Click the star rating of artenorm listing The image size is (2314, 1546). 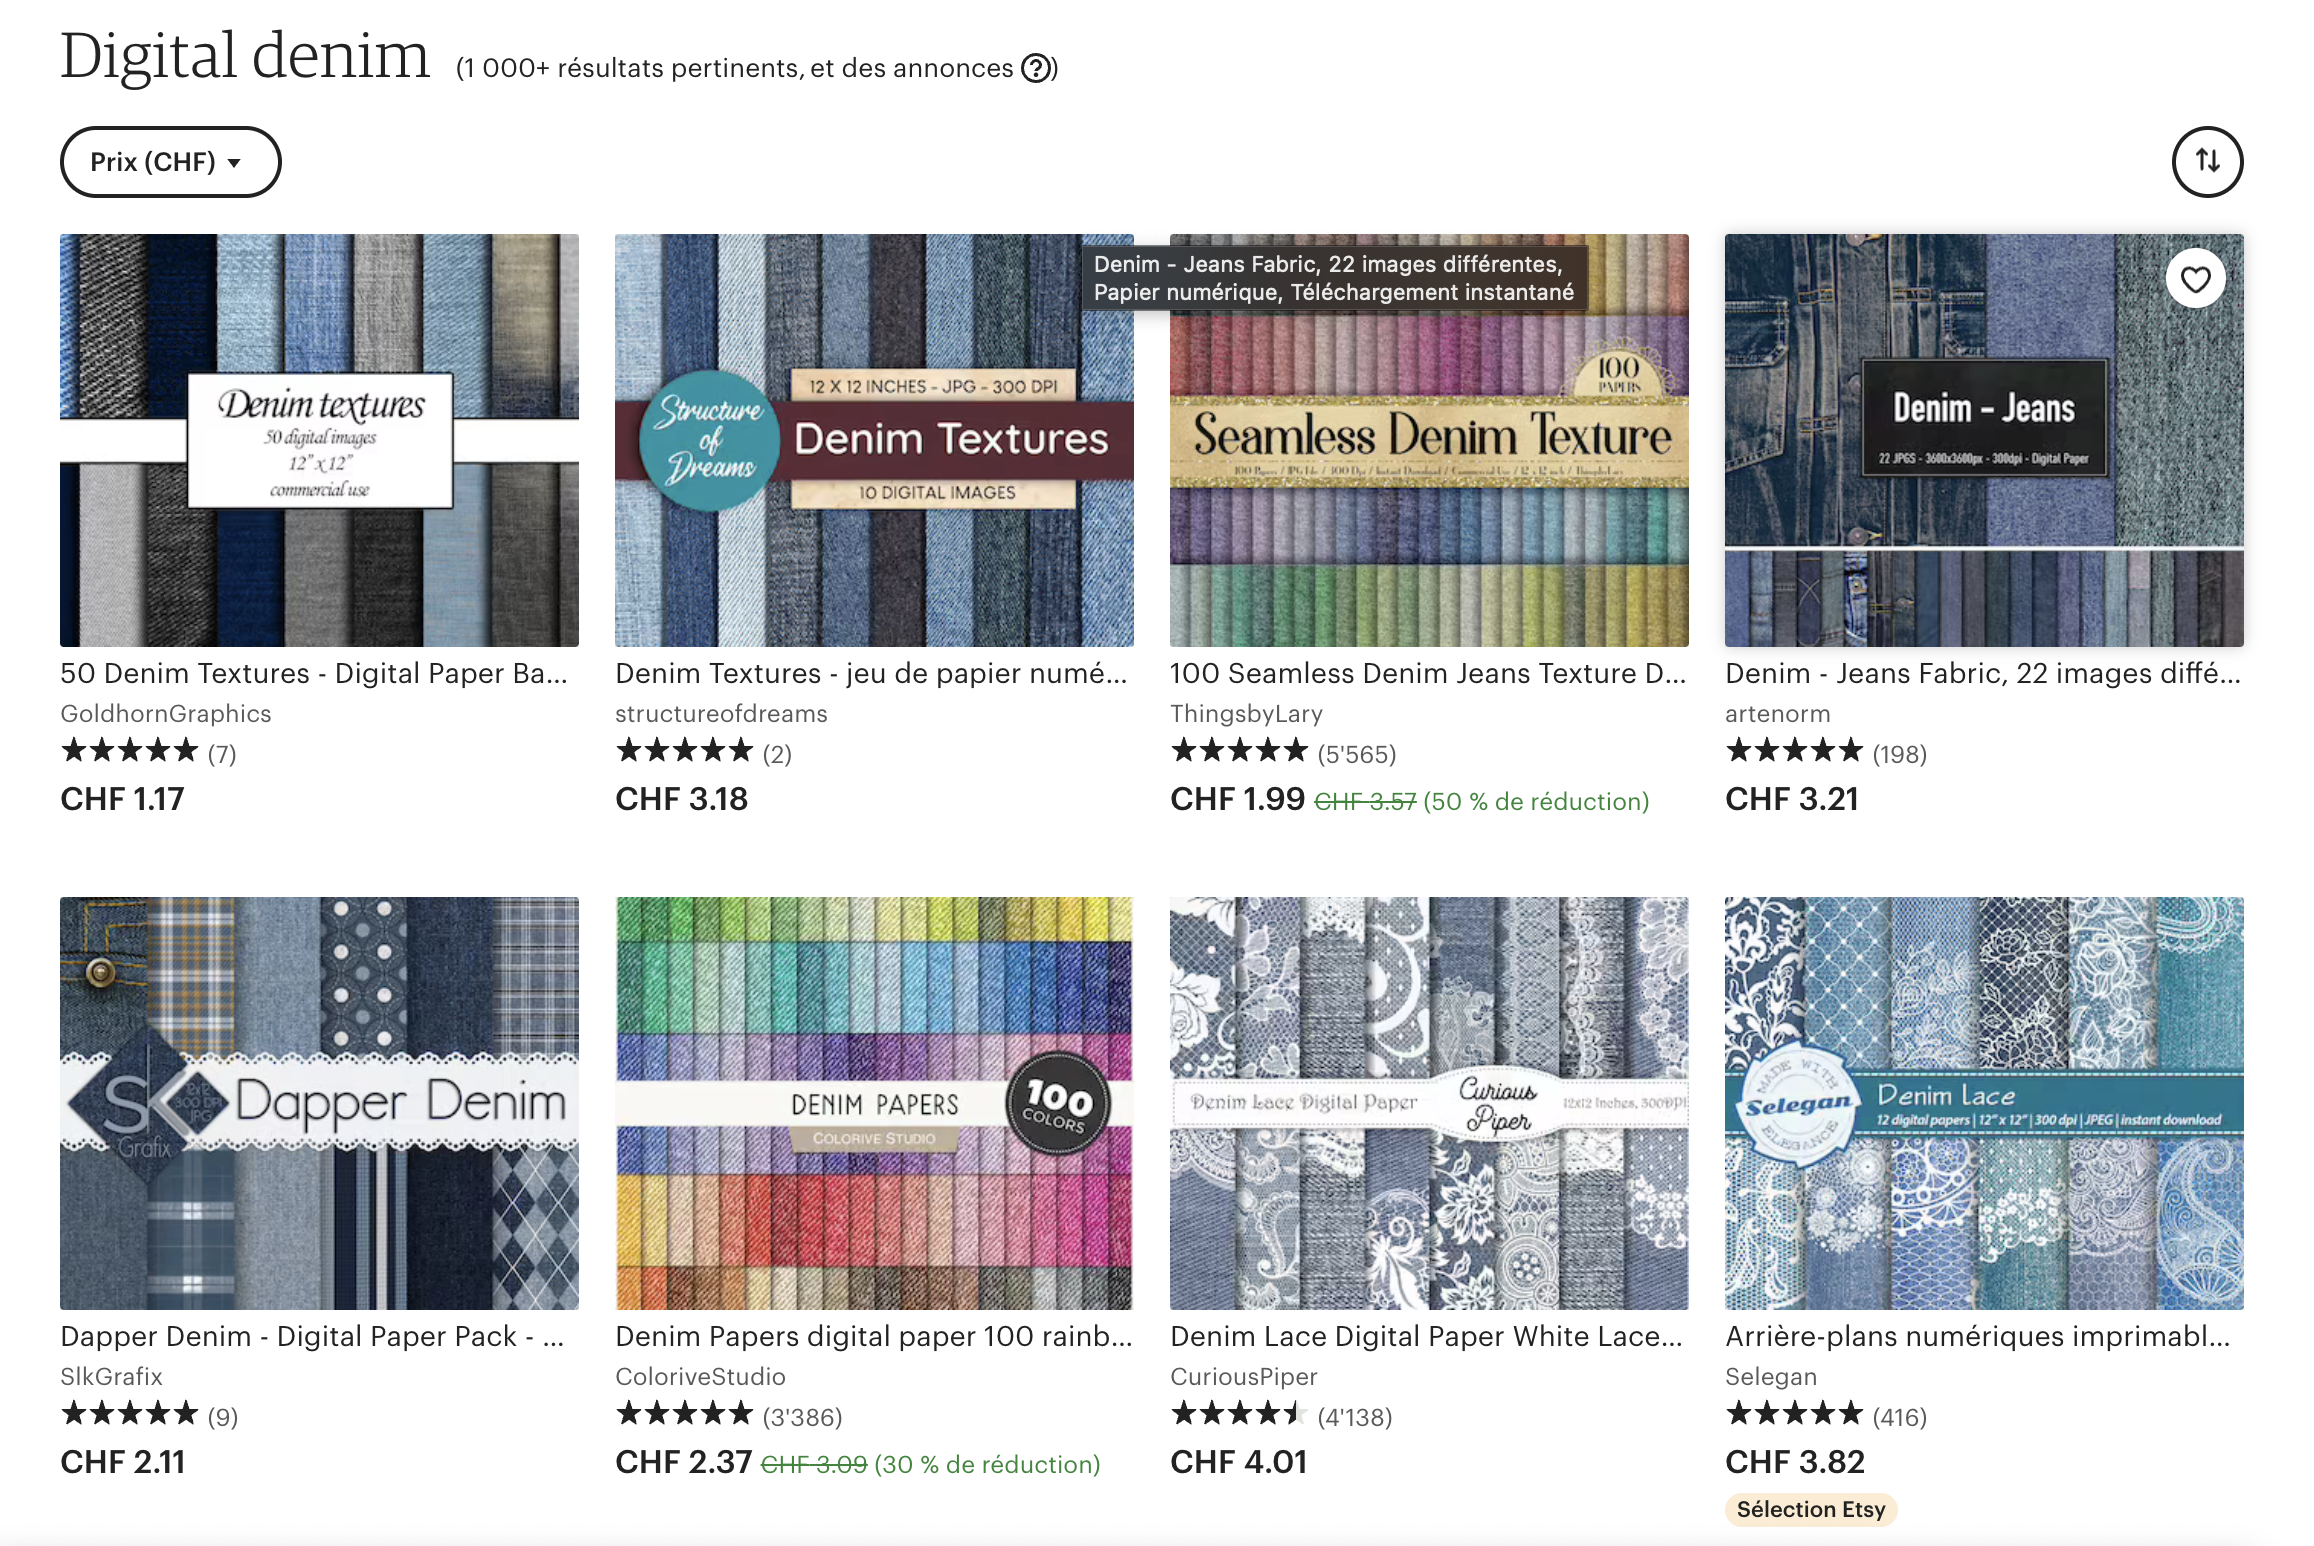click(1794, 750)
